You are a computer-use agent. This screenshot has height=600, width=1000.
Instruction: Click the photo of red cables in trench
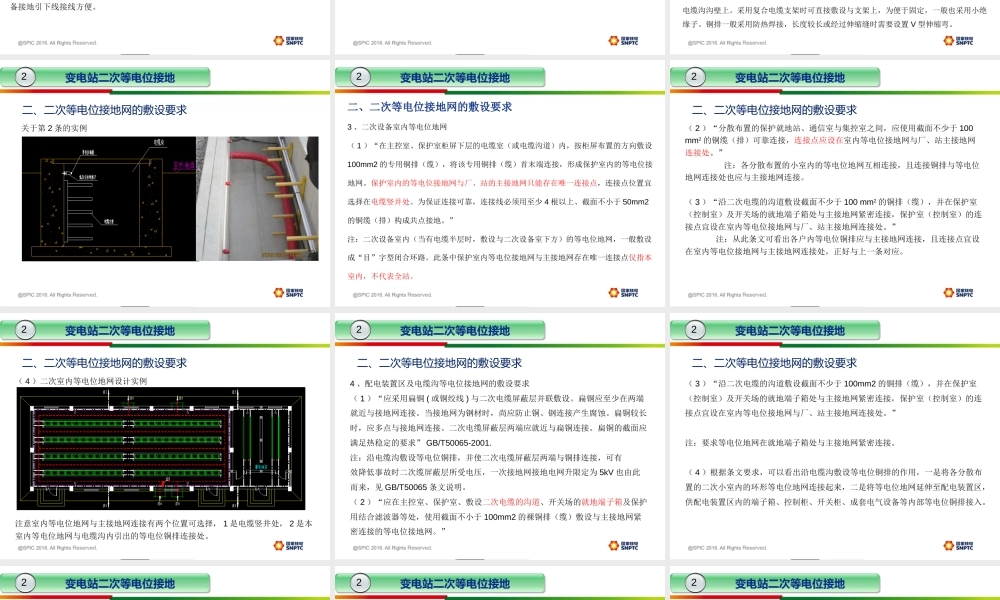(258, 198)
